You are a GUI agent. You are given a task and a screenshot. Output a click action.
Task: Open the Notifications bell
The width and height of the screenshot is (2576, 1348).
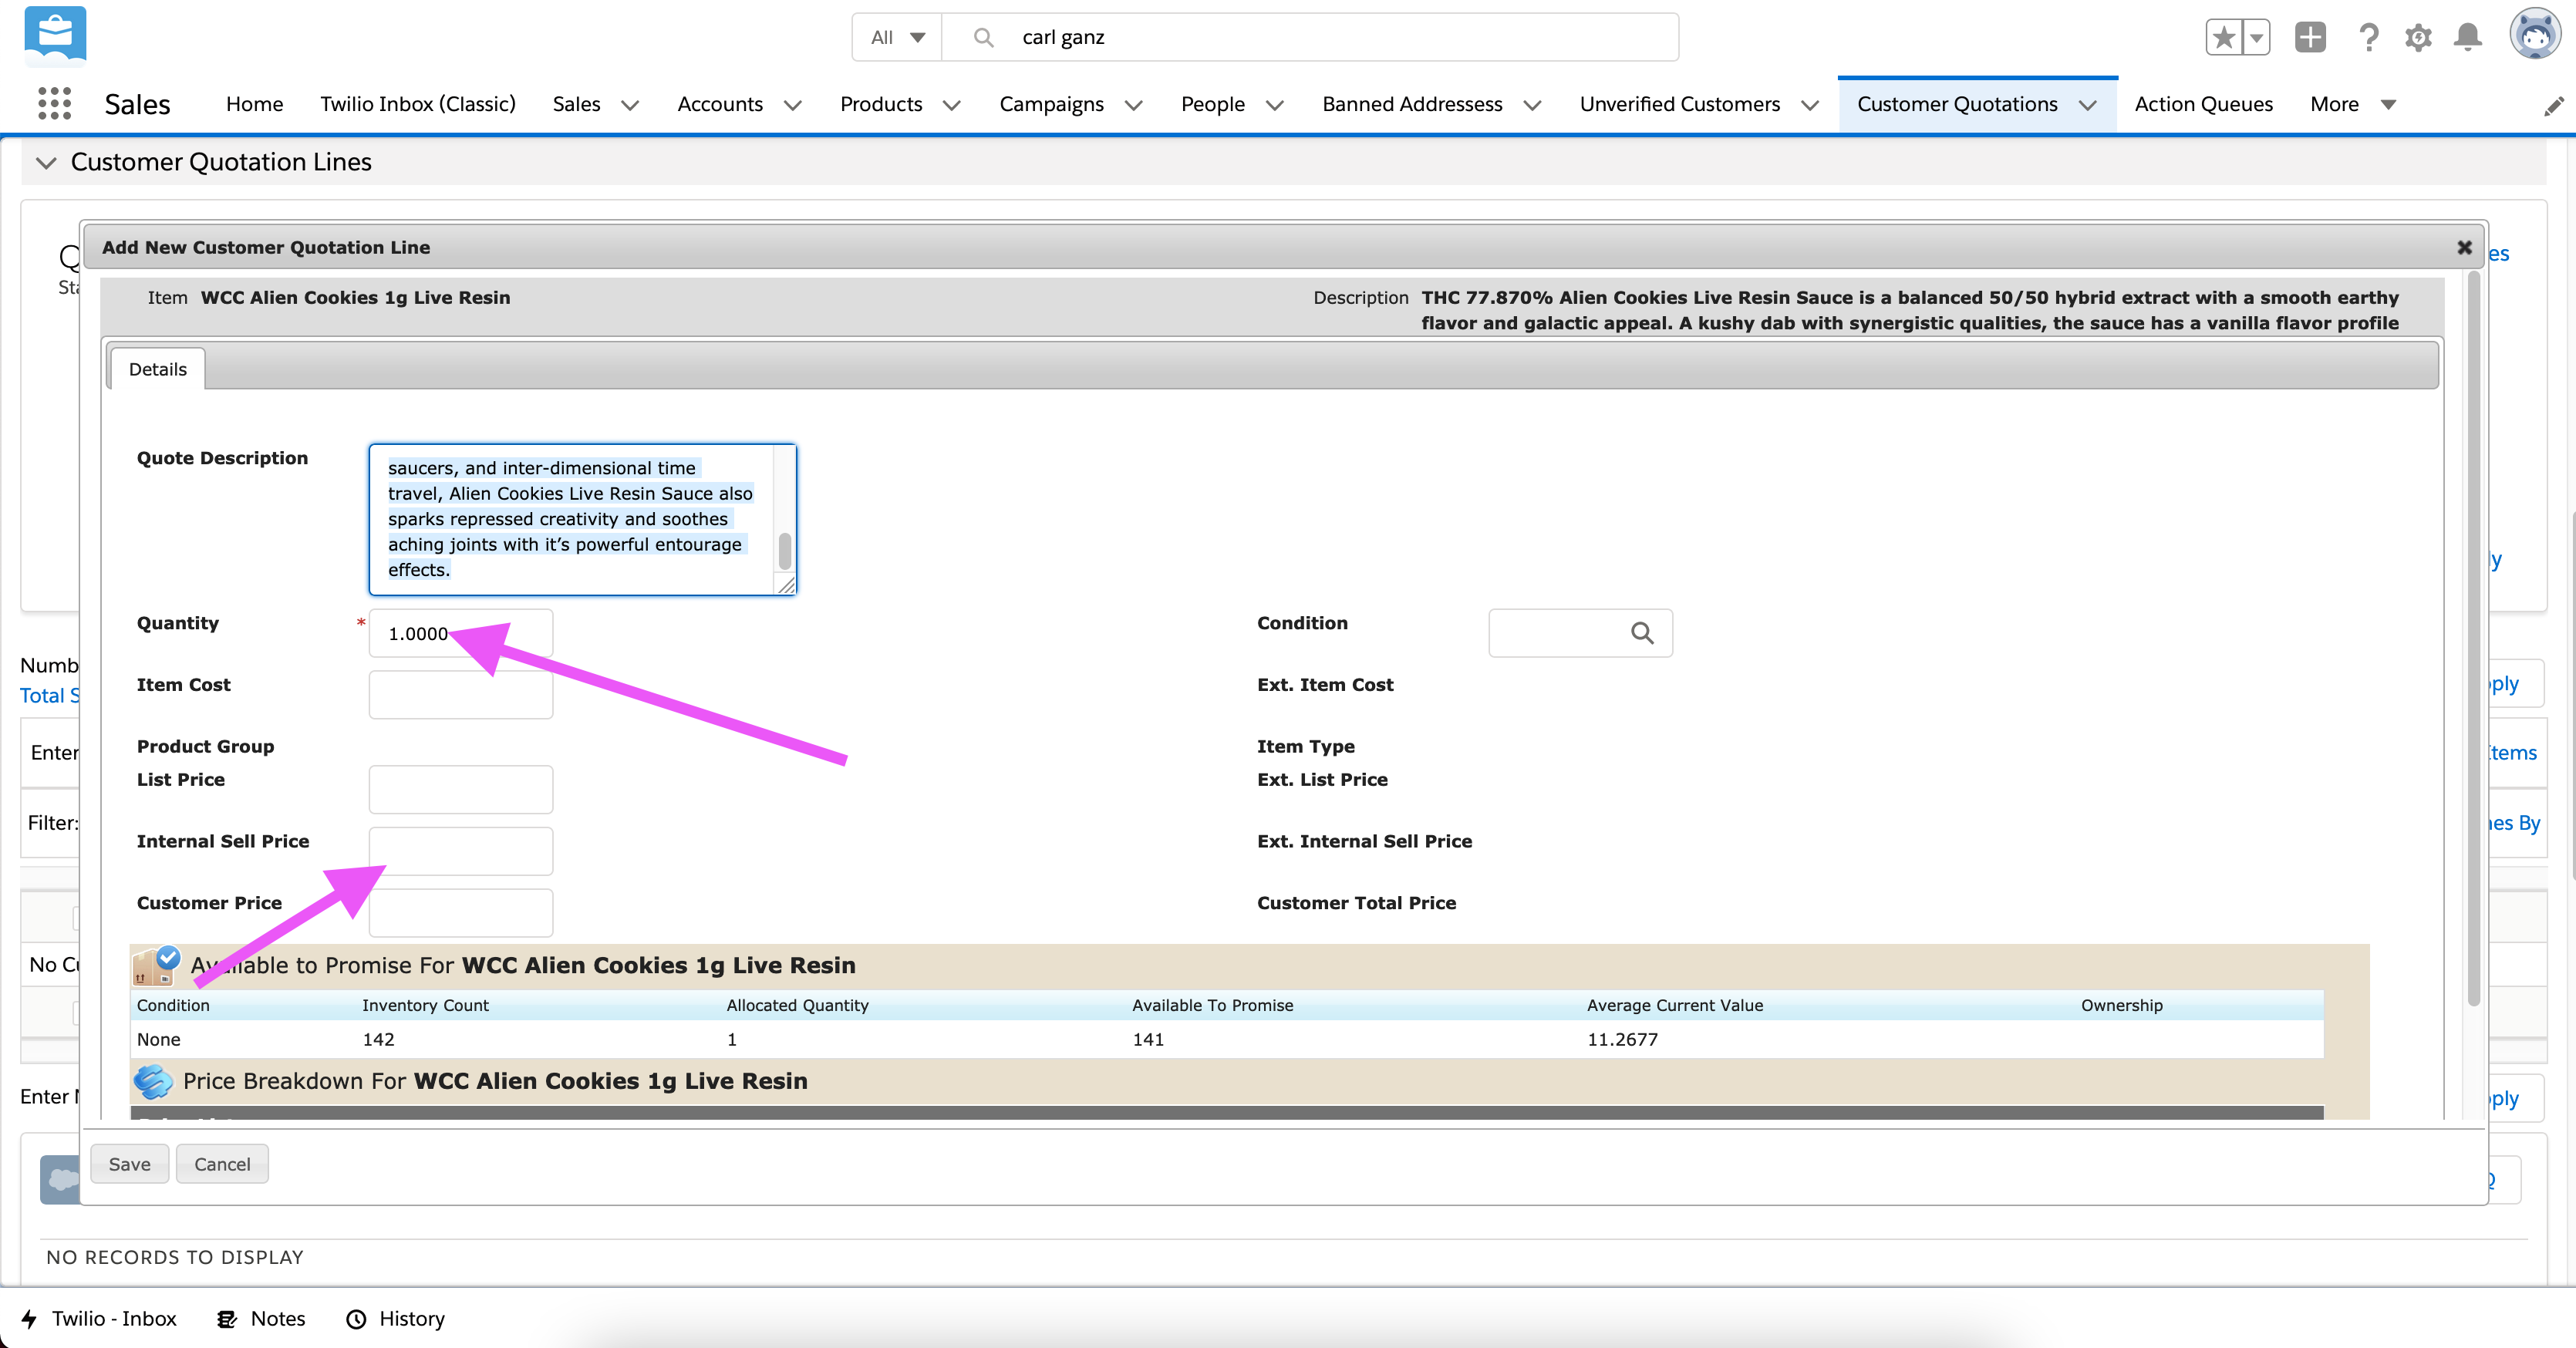click(x=2468, y=38)
